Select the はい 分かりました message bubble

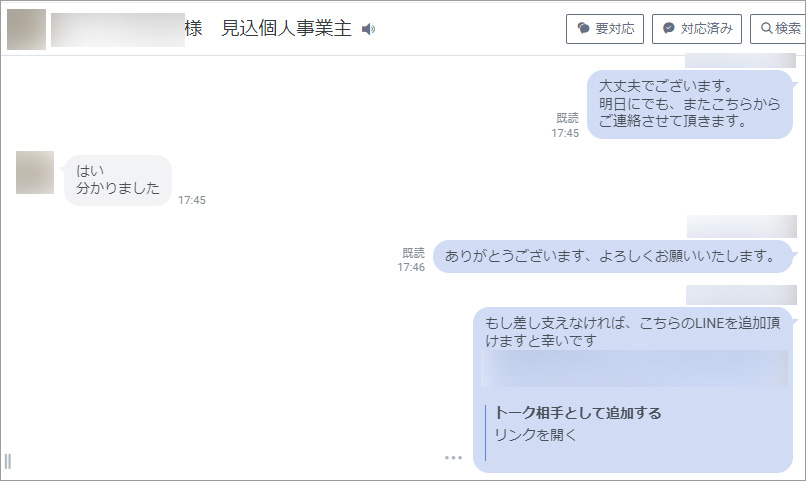pos(117,180)
